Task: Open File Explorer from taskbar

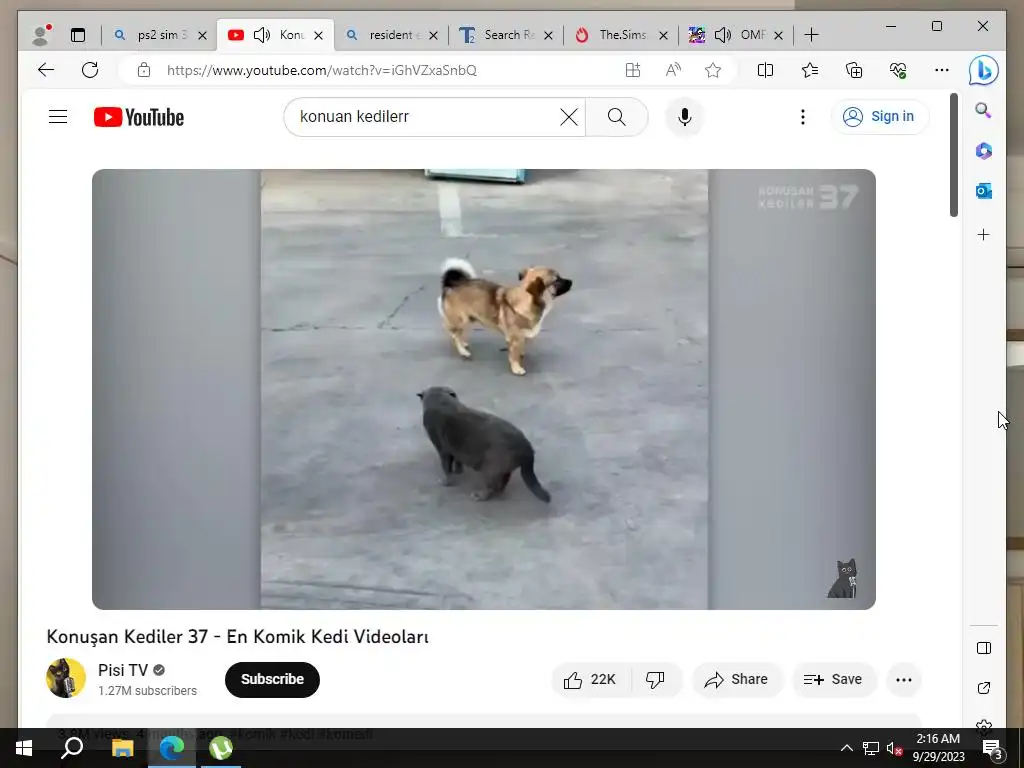Action: 123,748
